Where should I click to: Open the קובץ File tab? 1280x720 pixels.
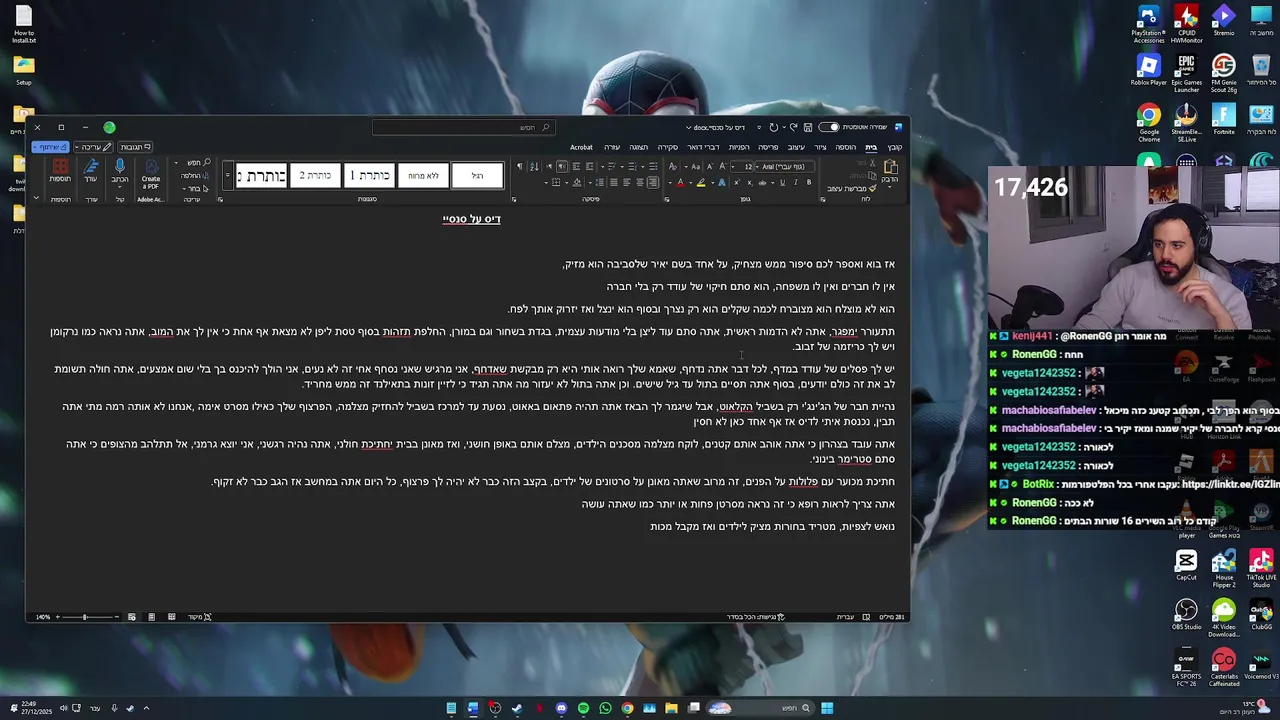(x=895, y=147)
